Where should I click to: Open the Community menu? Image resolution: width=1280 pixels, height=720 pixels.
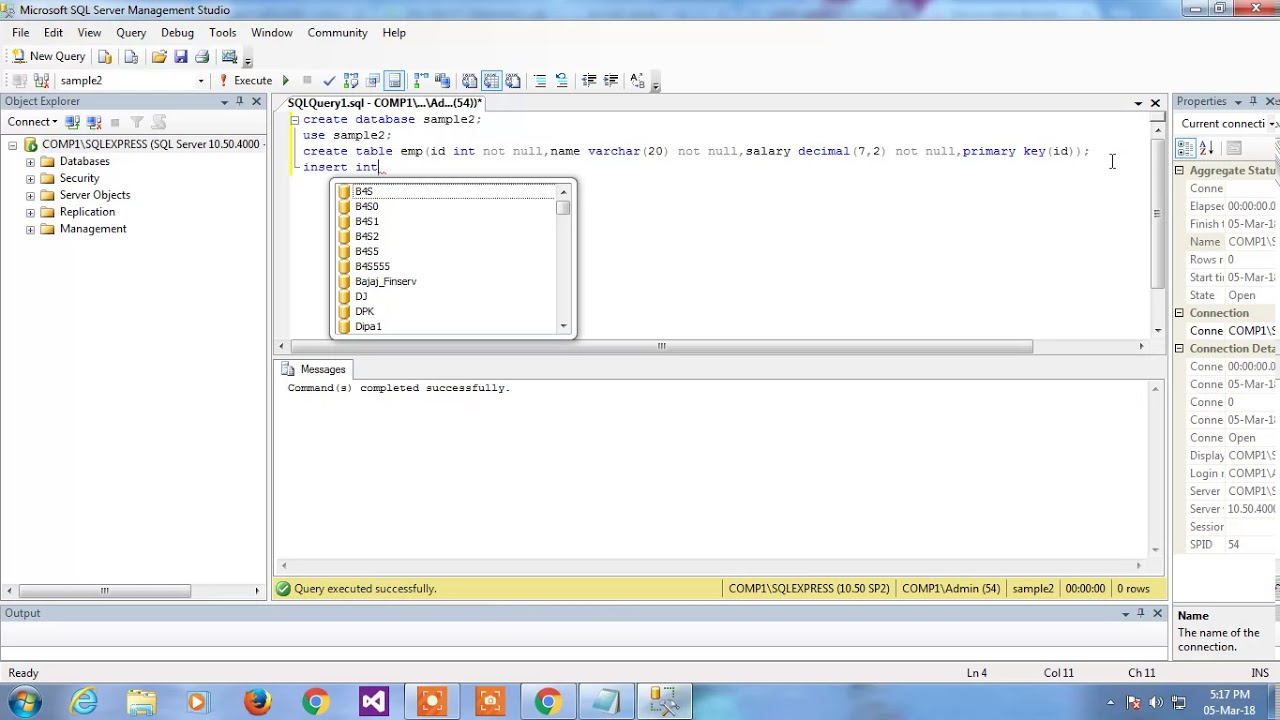[x=337, y=32]
